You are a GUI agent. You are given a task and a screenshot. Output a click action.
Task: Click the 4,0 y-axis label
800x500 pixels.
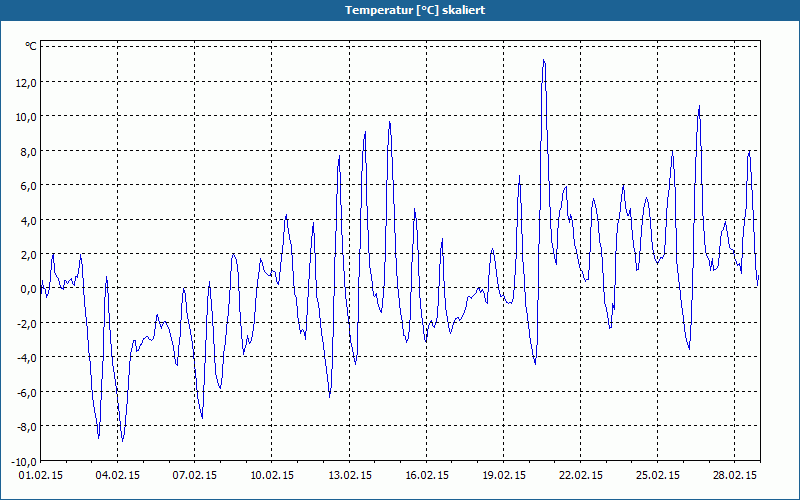29,220
